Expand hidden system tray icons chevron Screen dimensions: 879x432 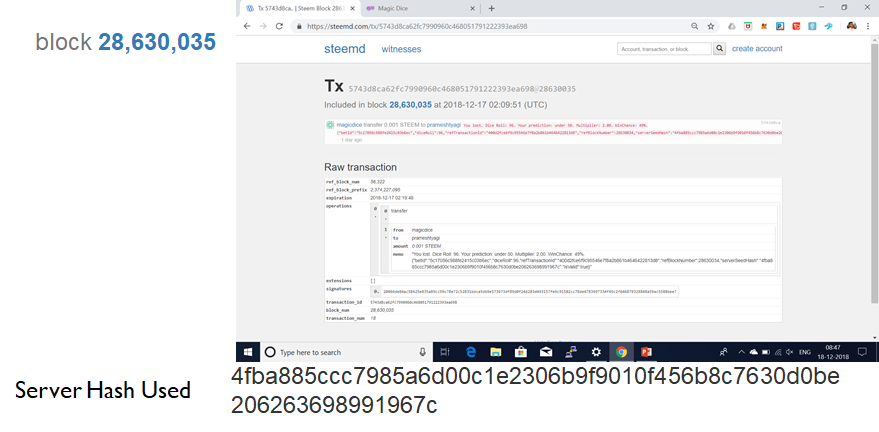pos(741,352)
